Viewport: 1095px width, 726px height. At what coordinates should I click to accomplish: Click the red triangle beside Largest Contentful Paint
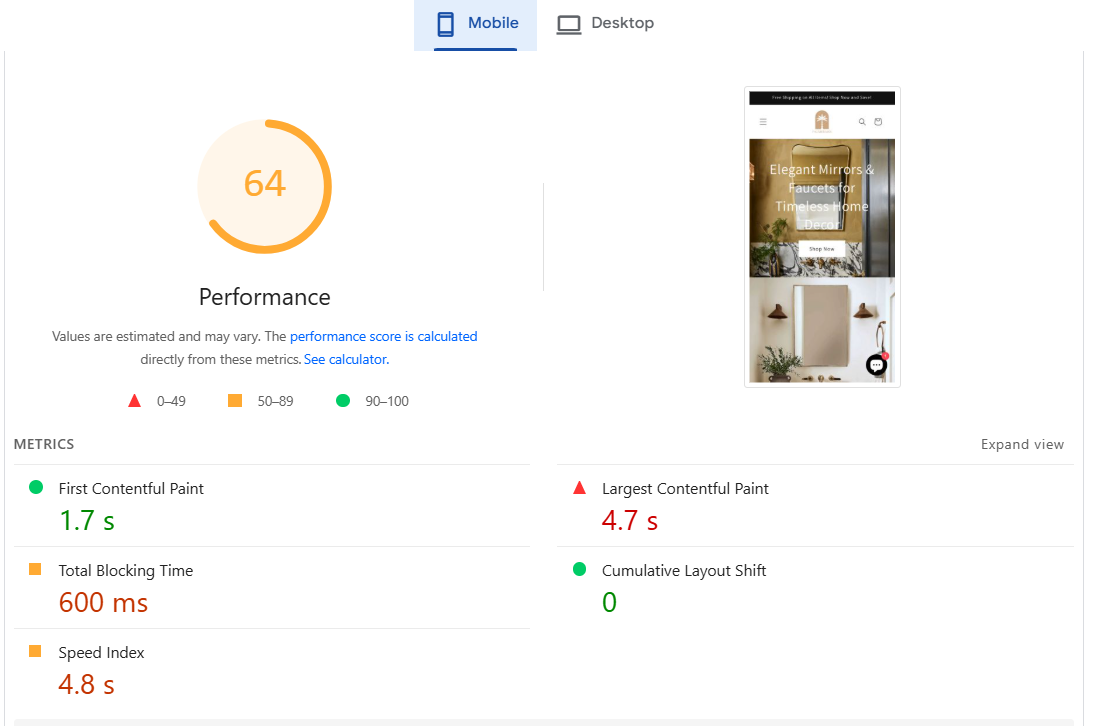(x=579, y=488)
